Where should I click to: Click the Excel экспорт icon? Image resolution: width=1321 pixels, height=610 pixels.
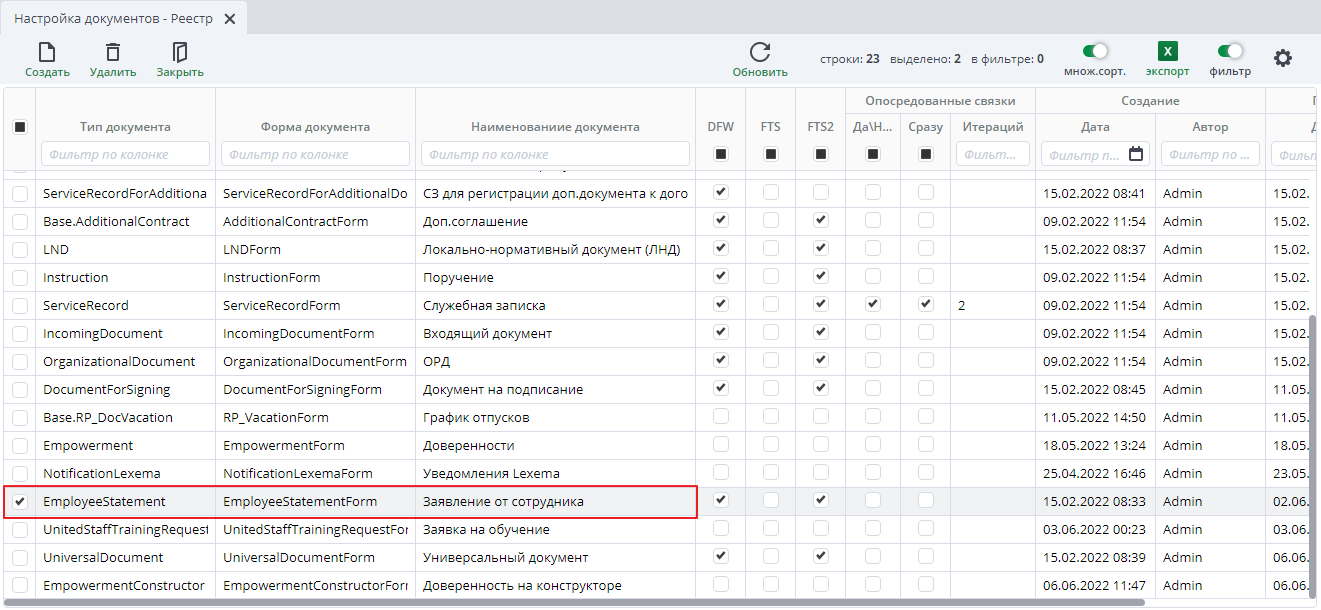coord(1167,52)
